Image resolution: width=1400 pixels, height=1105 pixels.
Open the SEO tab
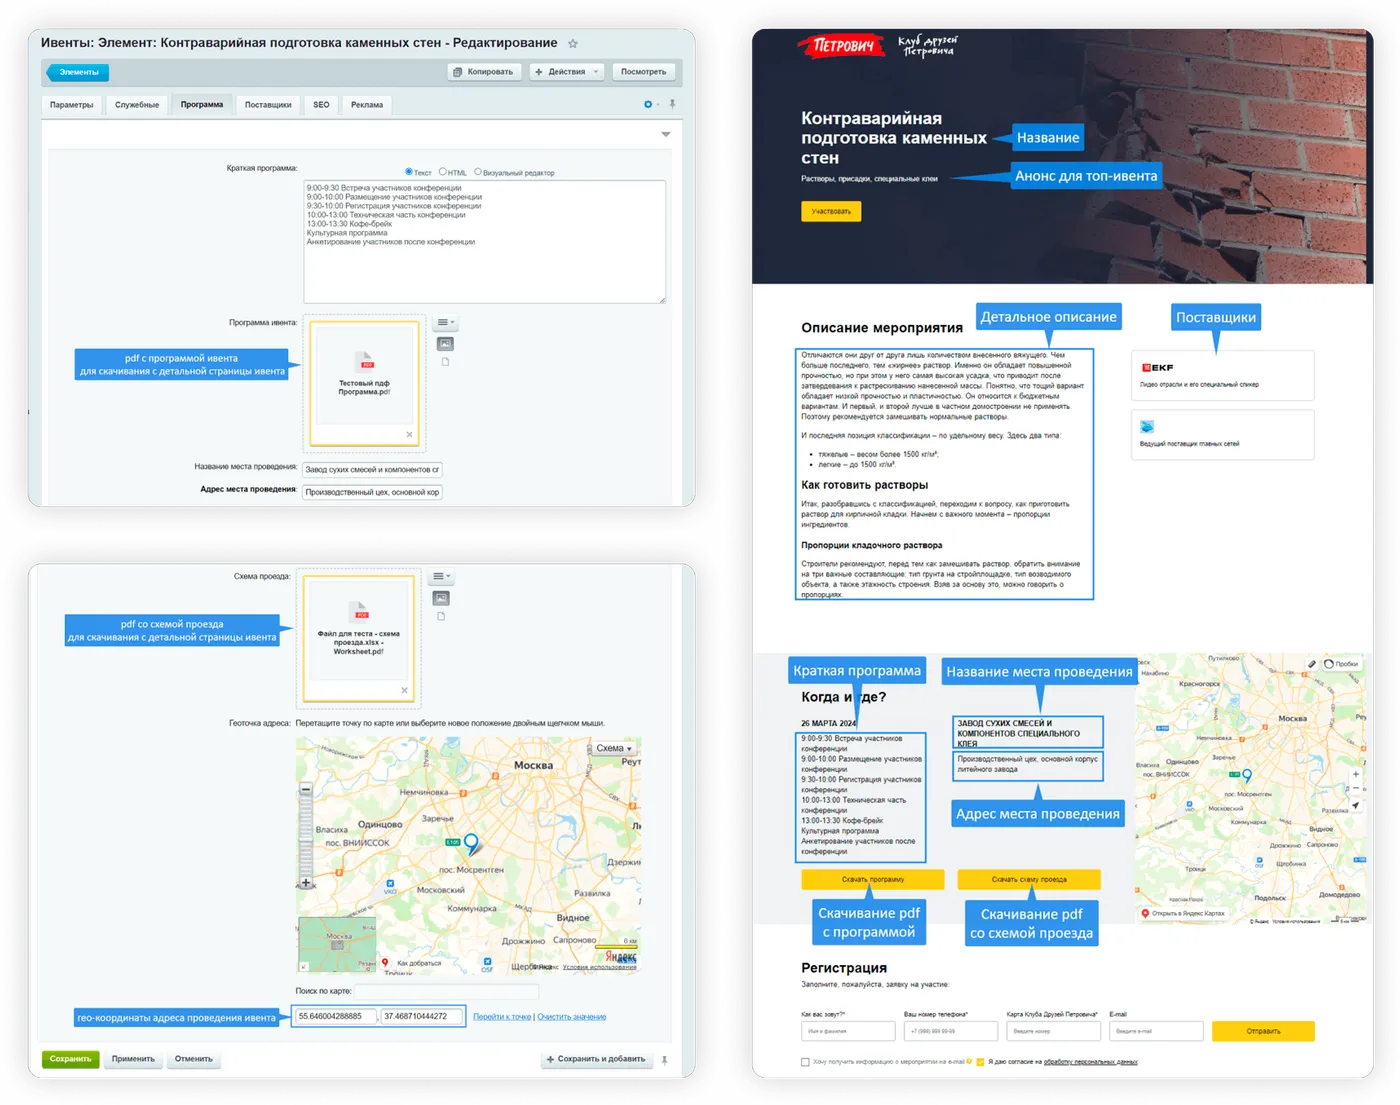321,105
